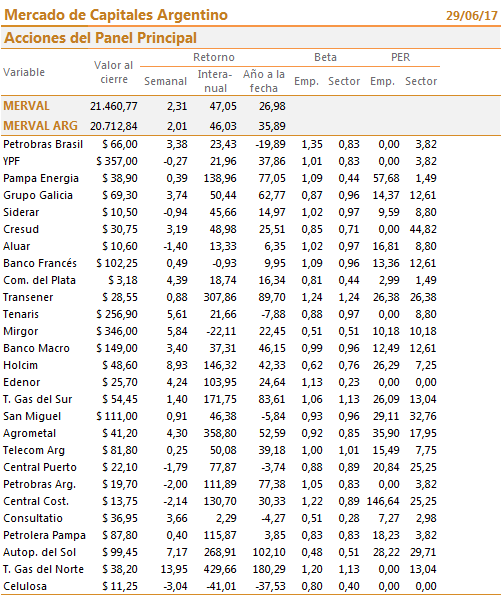
Task: Select the Holcim row name
Action: [20, 365]
